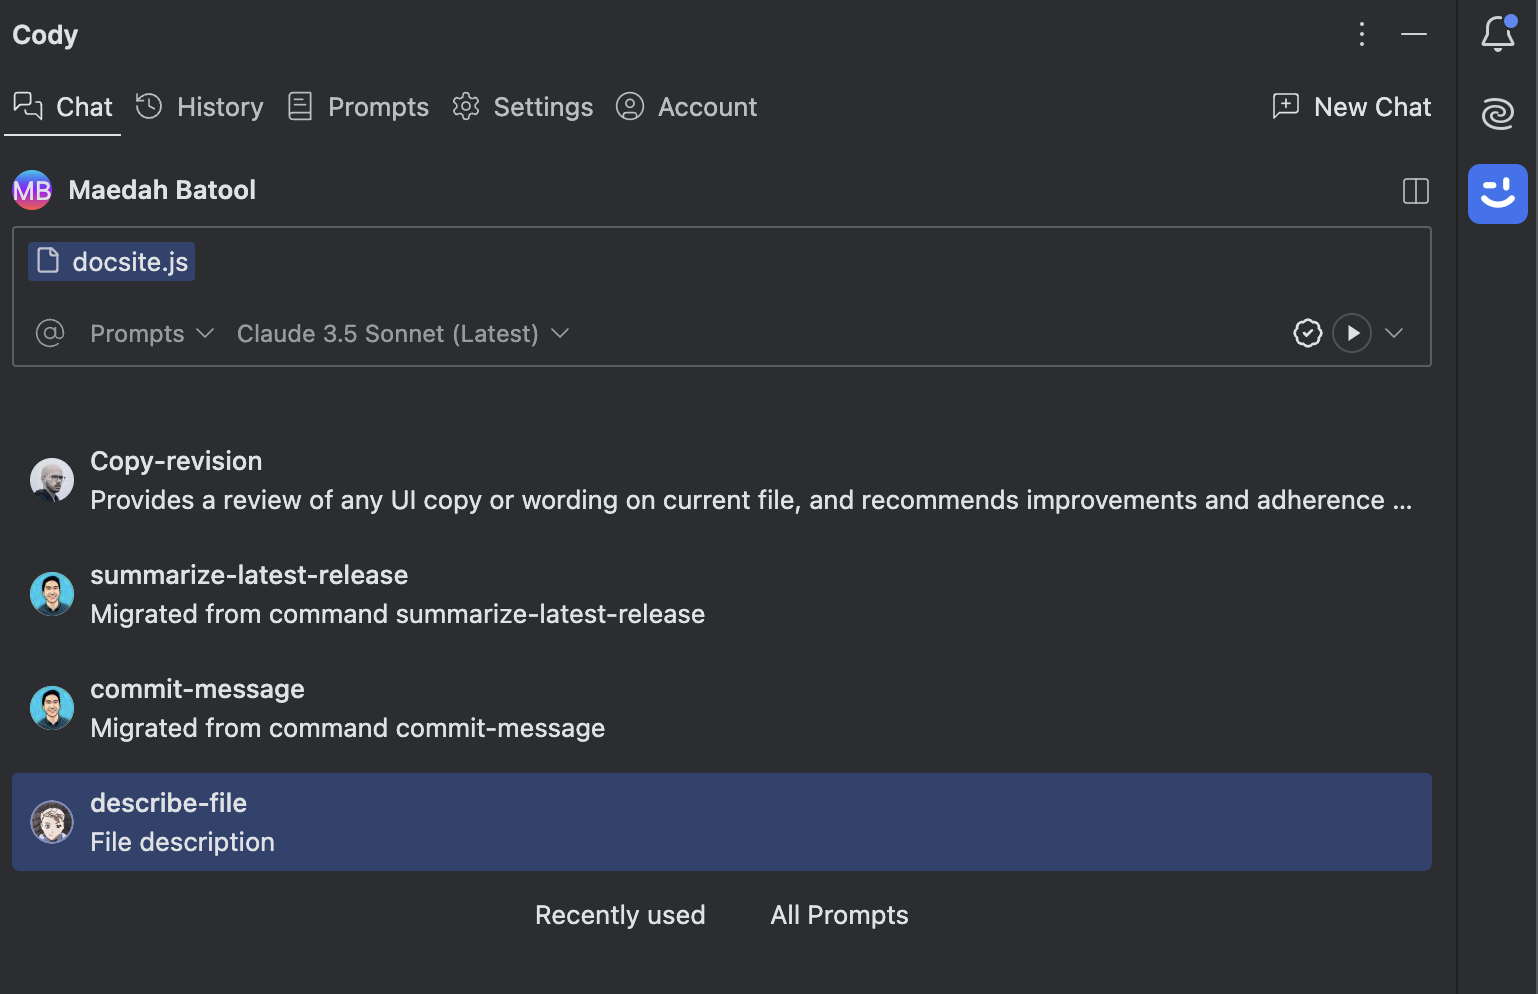Click the chat input field area

722,296
